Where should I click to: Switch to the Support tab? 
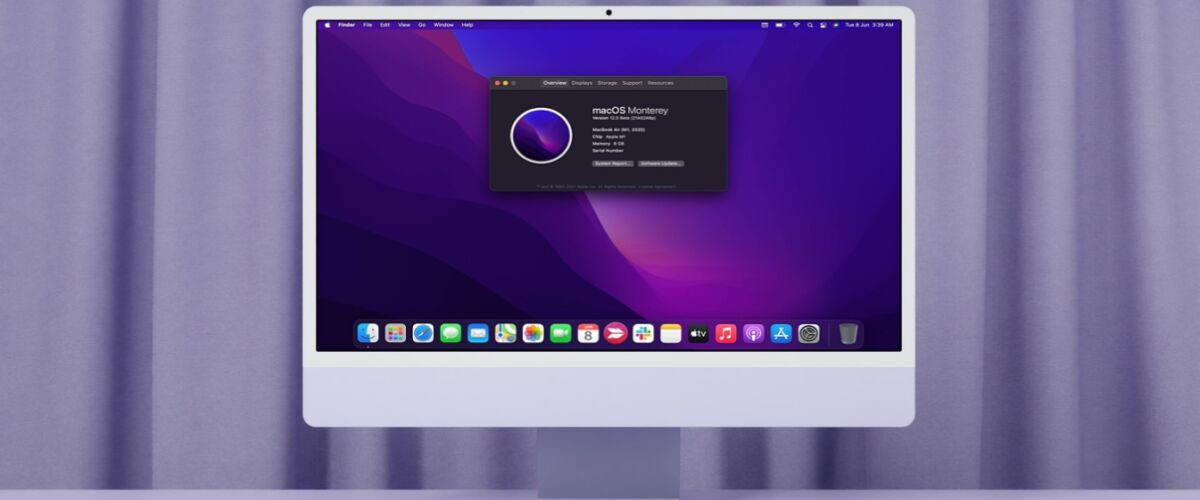click(632, 83)
